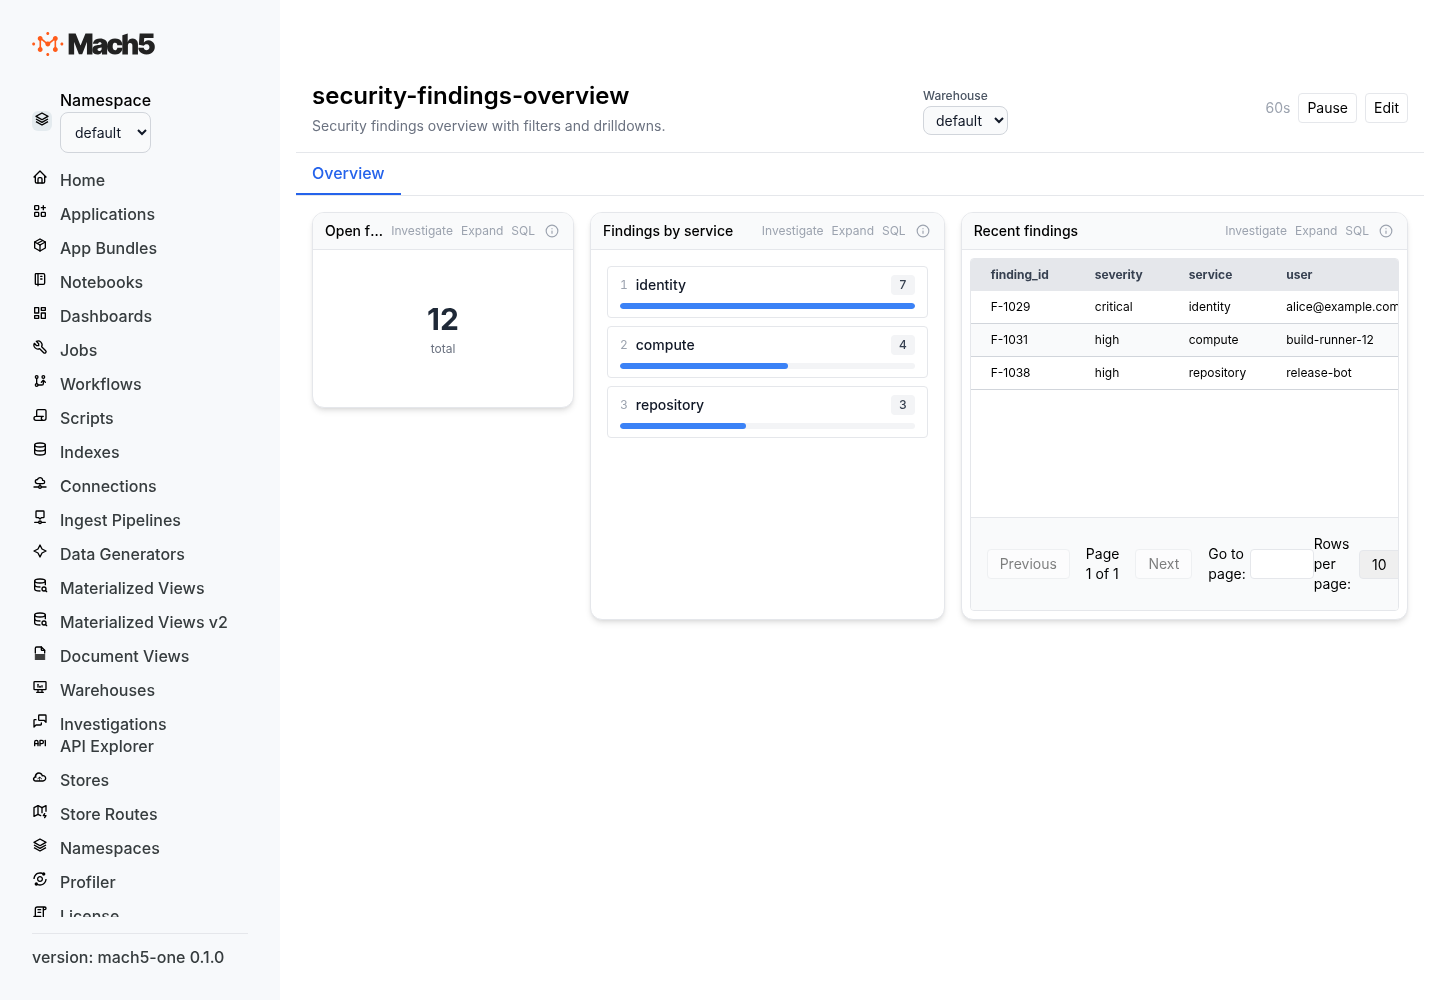Switch to the Overview tab
The width and height of the screenshot is (1440, 1000).
tap(348, 174)
